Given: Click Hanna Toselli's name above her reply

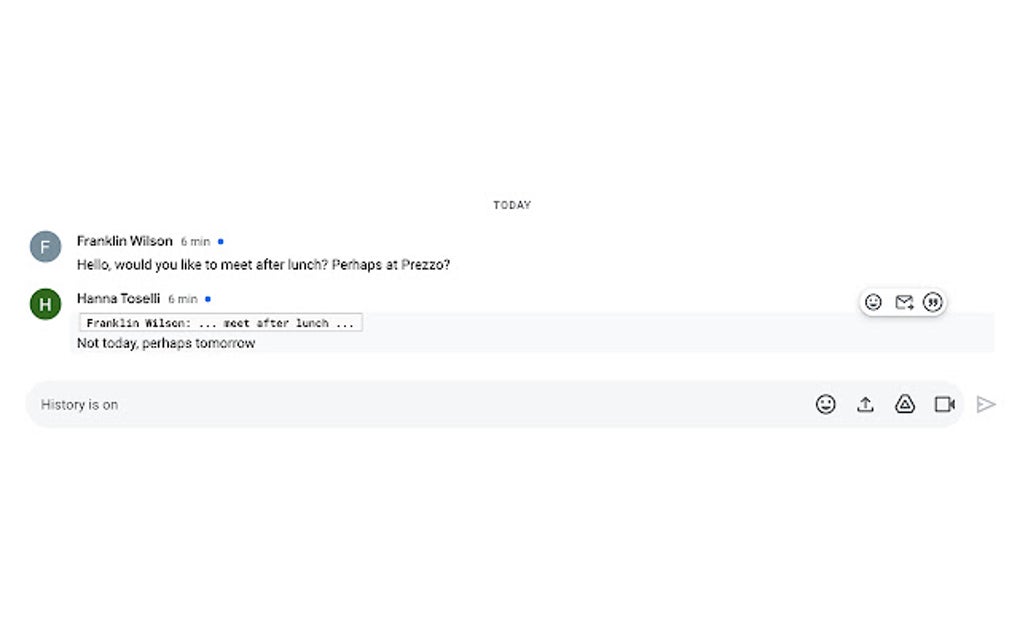Looking at the screenshot, I should pyautogui.click(x=118, y=298).
